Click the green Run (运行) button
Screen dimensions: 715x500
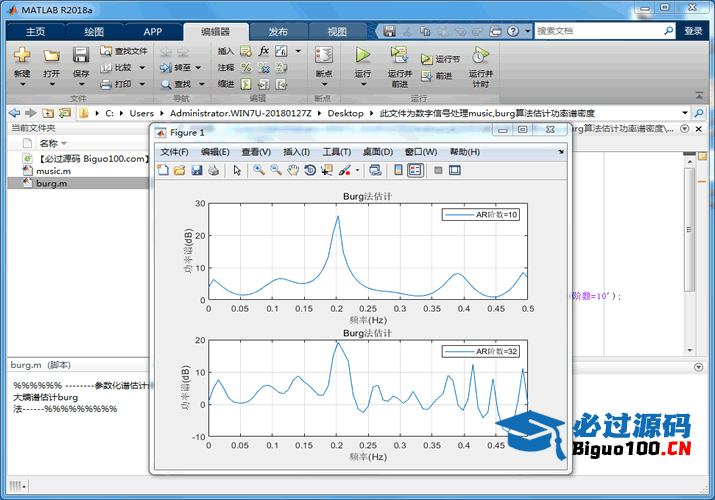(x=363, y=56)
